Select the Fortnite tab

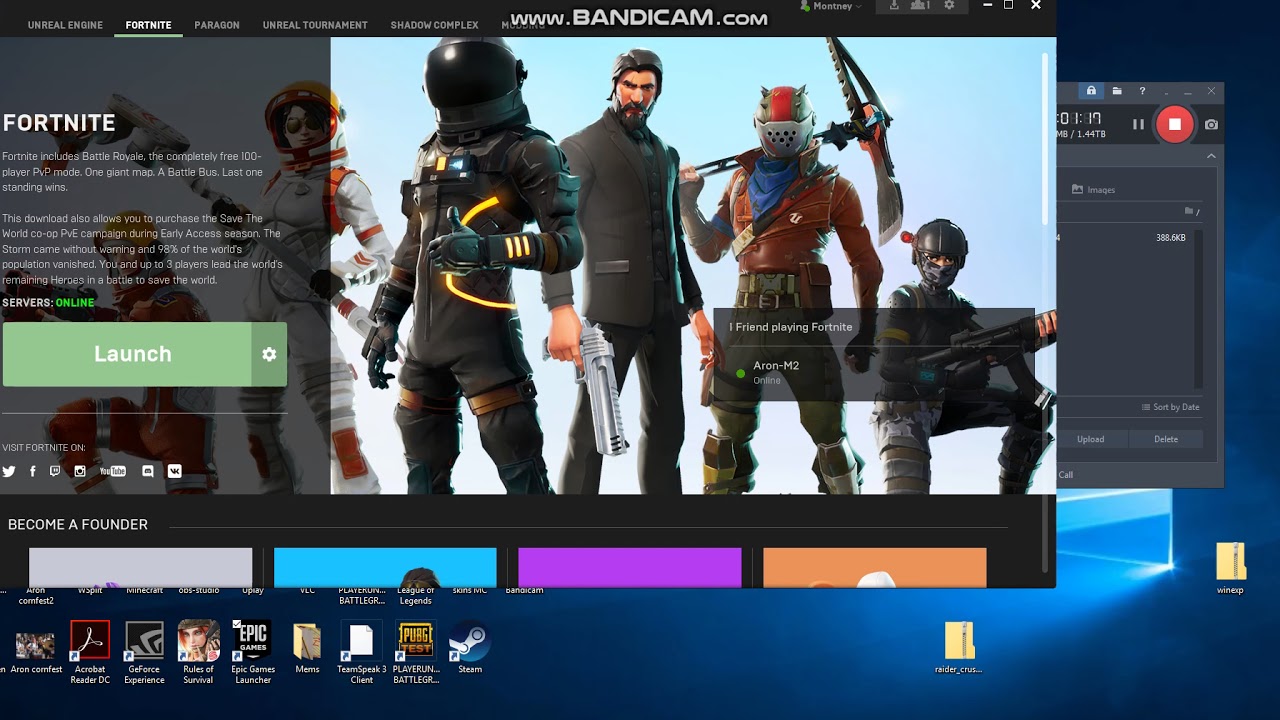tap(148, 25)
